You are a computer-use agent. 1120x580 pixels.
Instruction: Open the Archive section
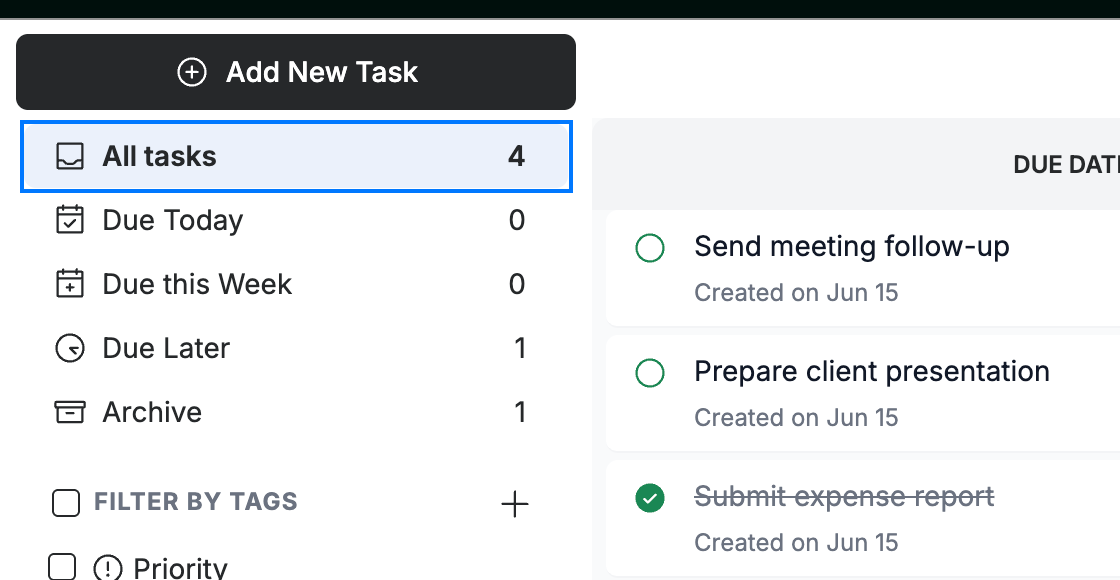click(x=296, y=412)
